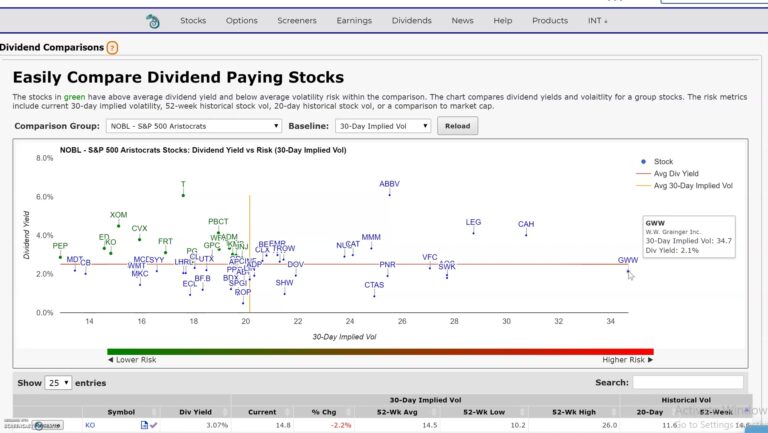Change the Show entries count dropdown
The width and height of the screenshot is (768, 433).
click(58, 383)
